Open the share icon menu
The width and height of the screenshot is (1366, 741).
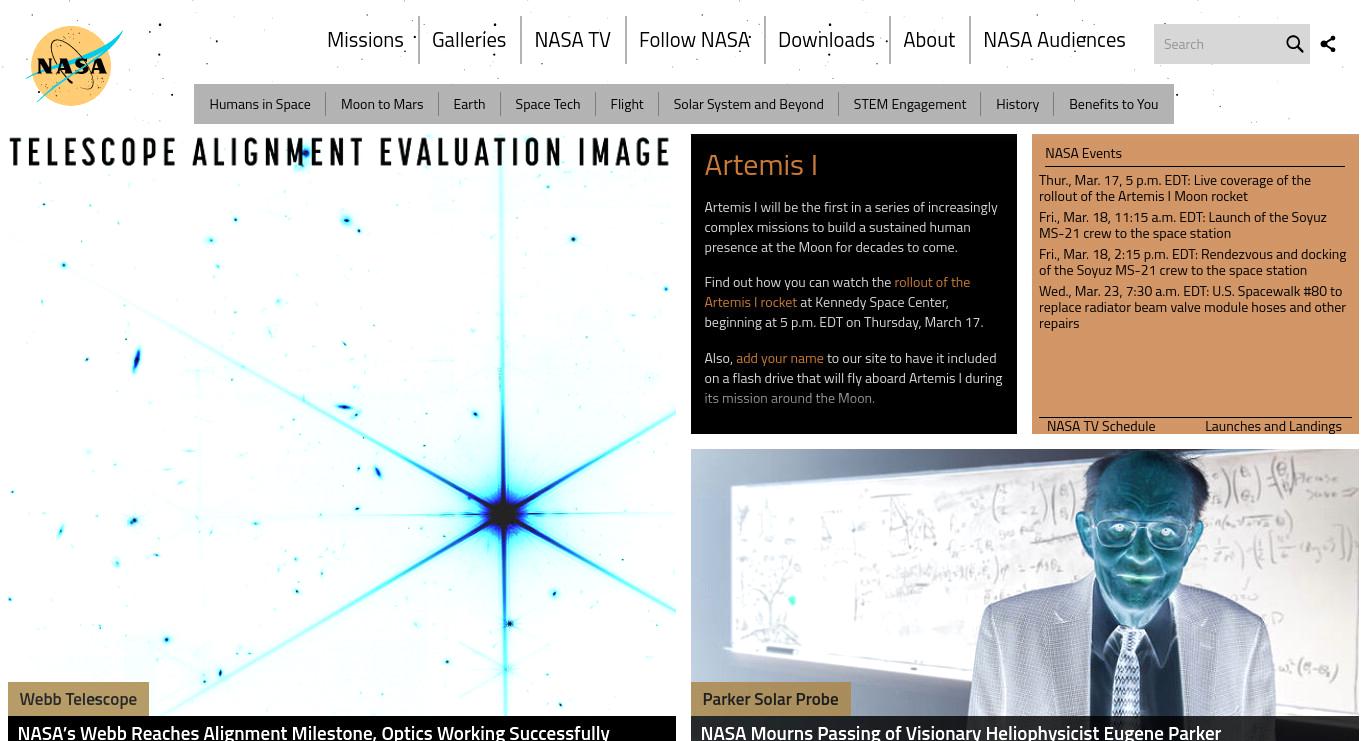click(1328, 44)
